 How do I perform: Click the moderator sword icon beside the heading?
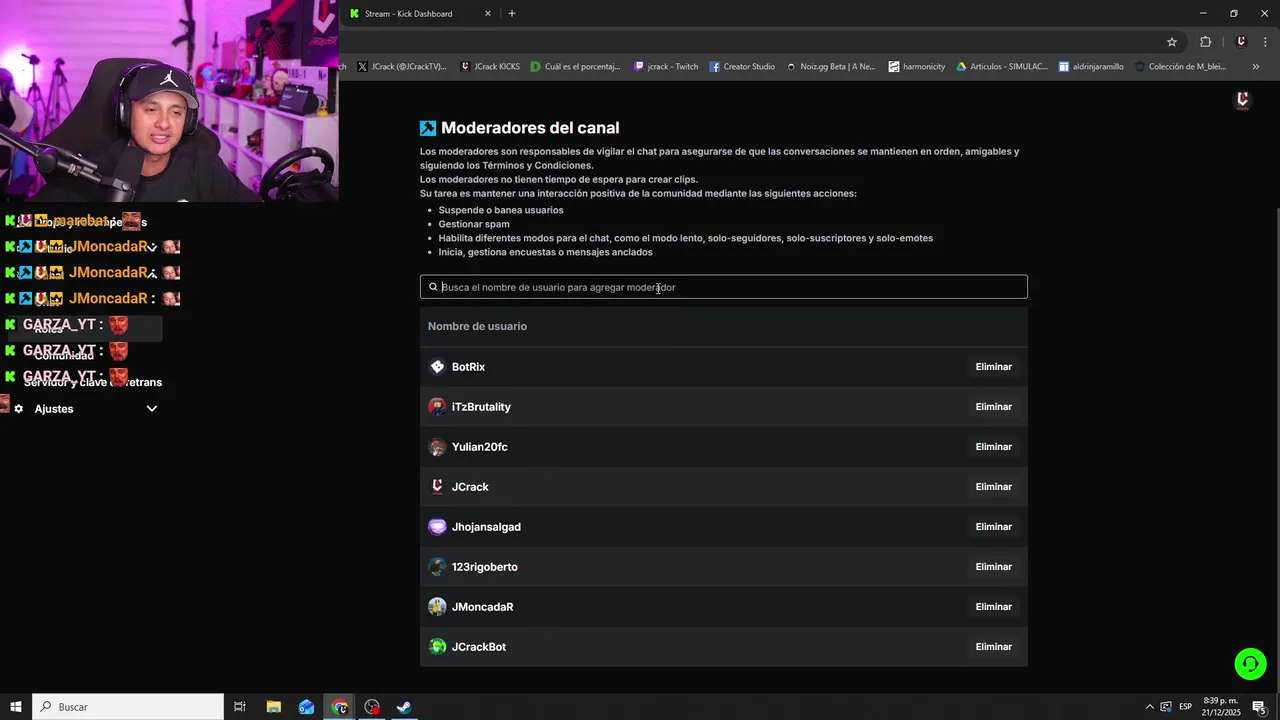pyautogui.click(x=428, y=128)
